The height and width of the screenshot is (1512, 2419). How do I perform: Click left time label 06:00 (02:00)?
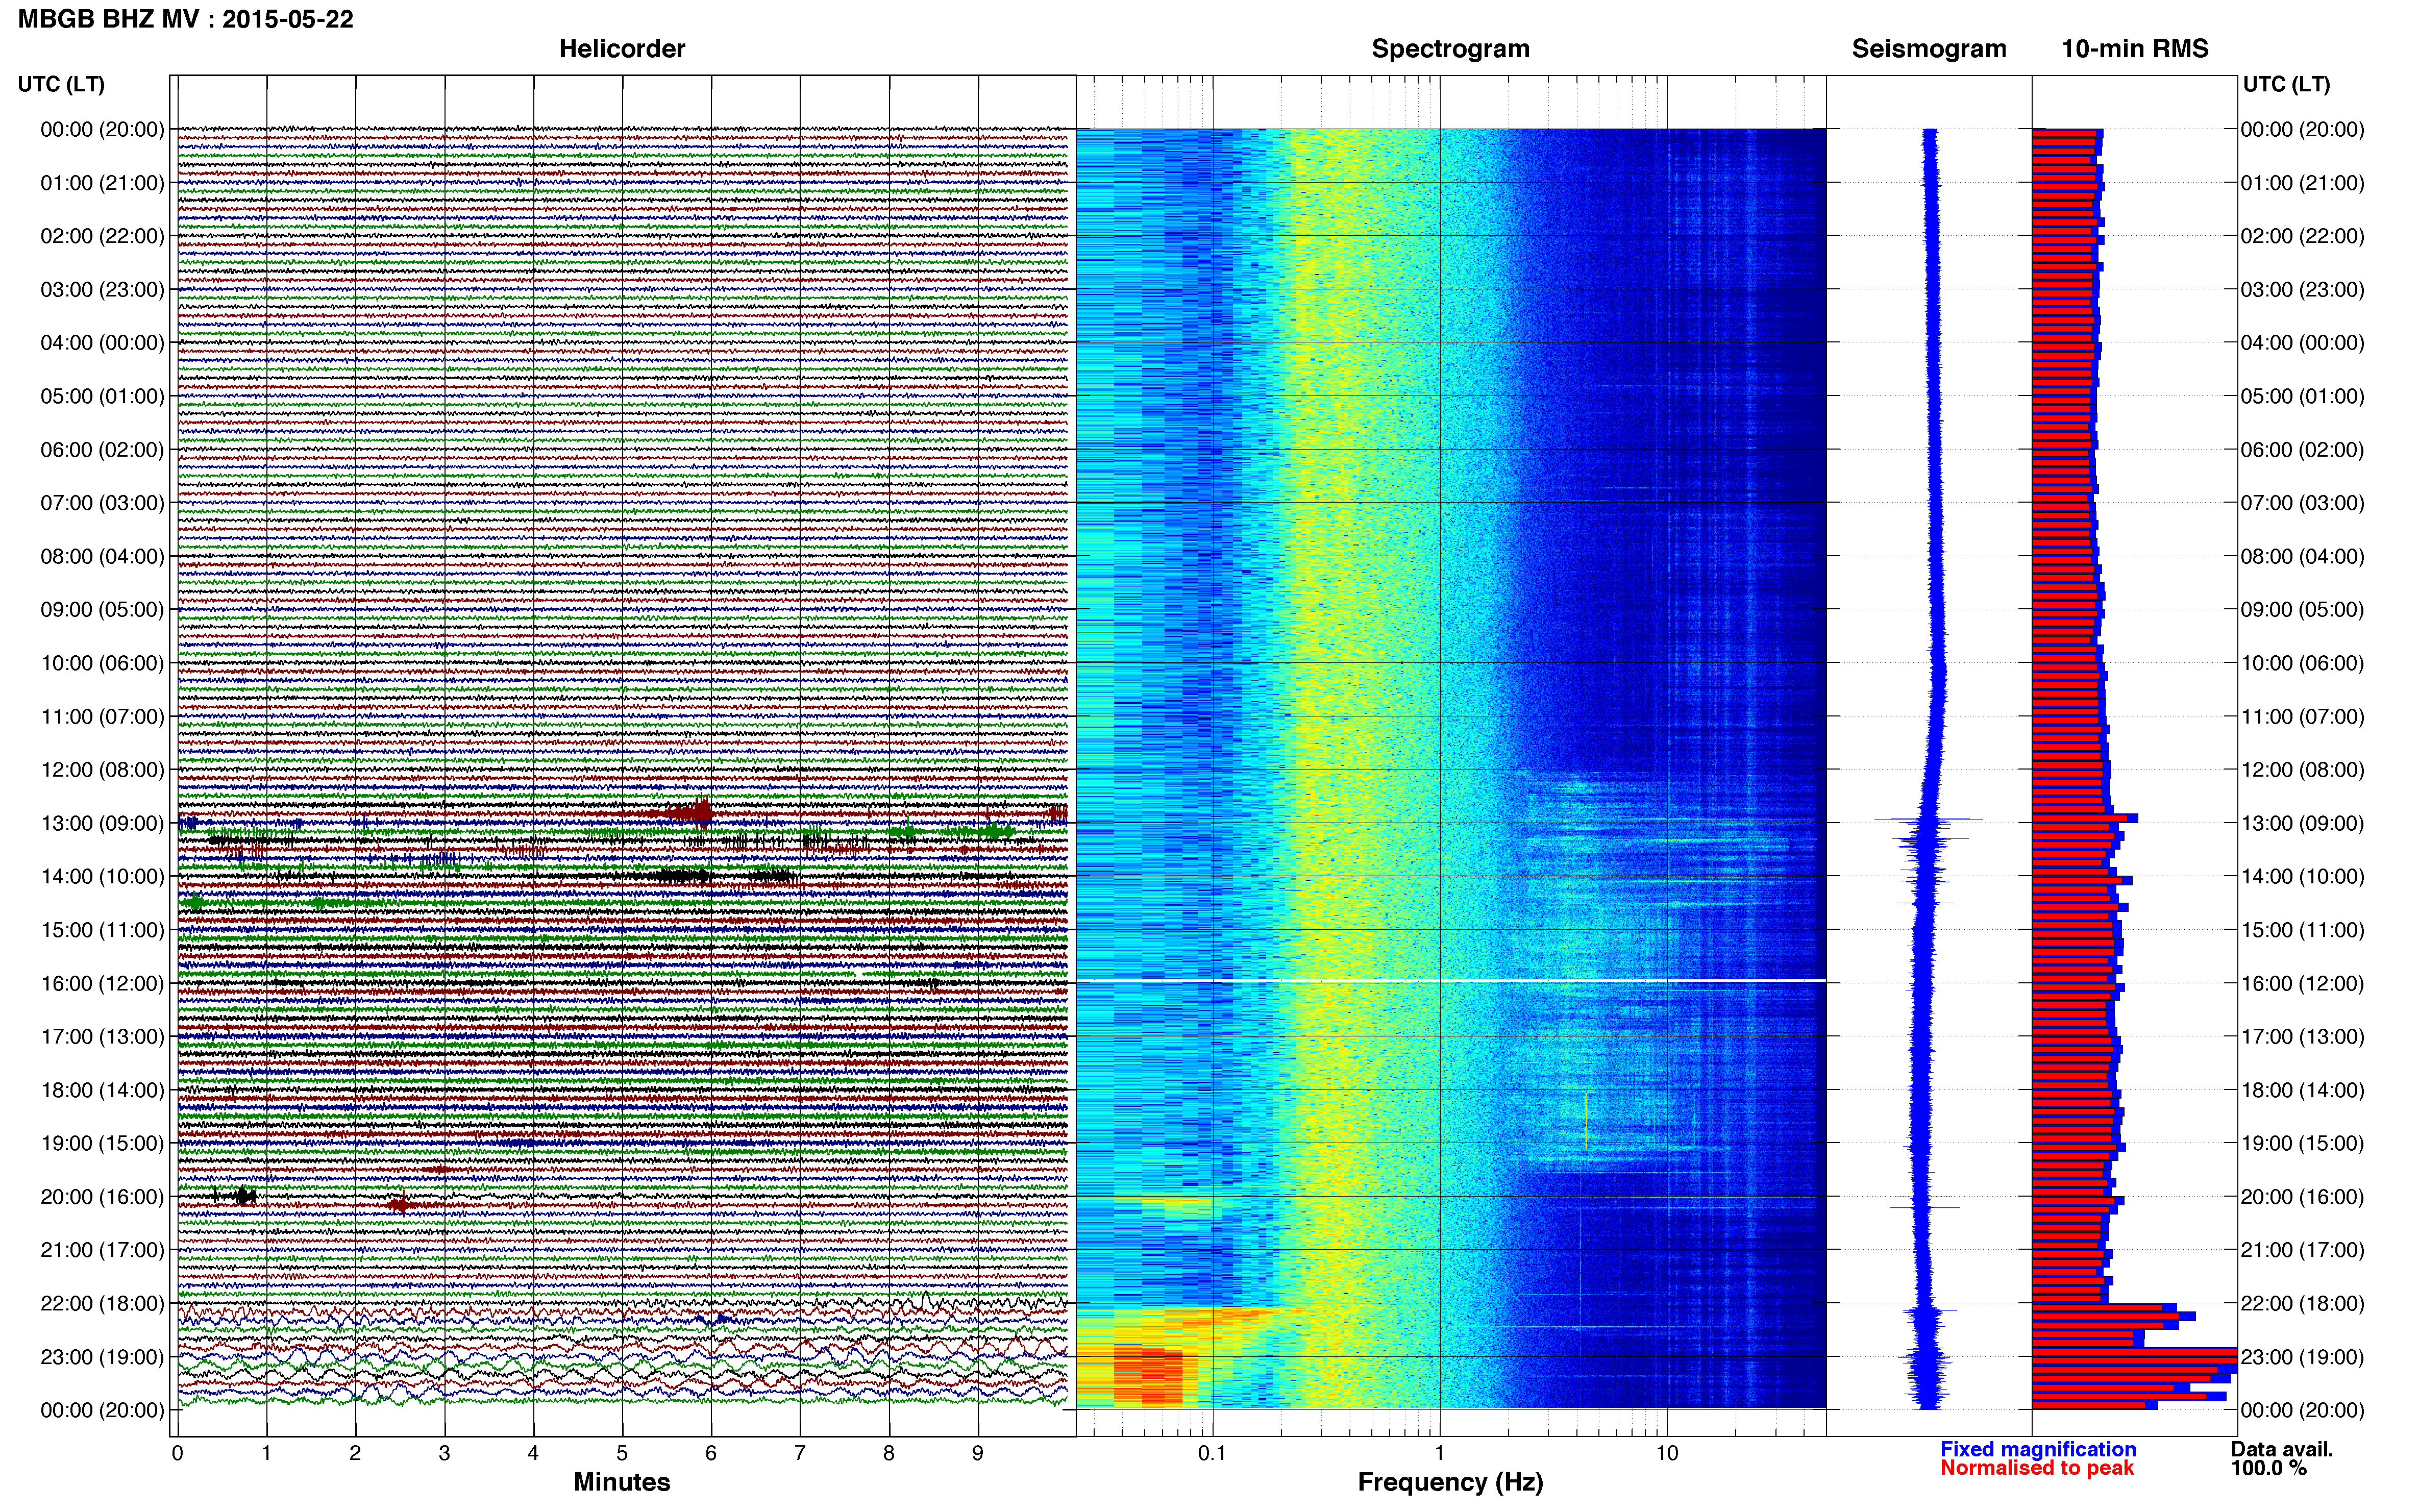point(102,450)
